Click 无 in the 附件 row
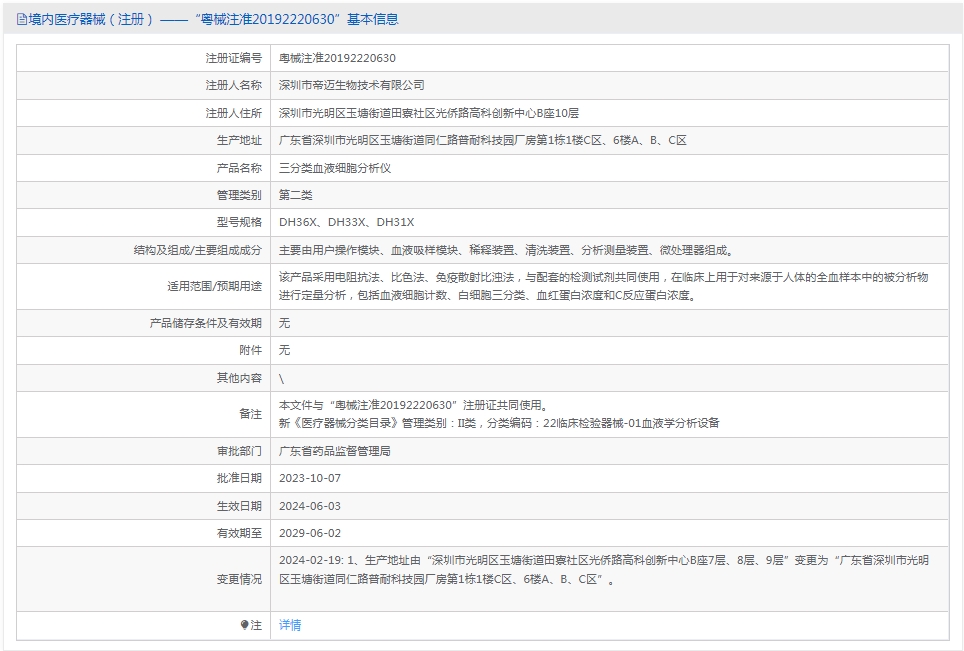This screenshot has height=651, width=964. [x=284, y=350]
